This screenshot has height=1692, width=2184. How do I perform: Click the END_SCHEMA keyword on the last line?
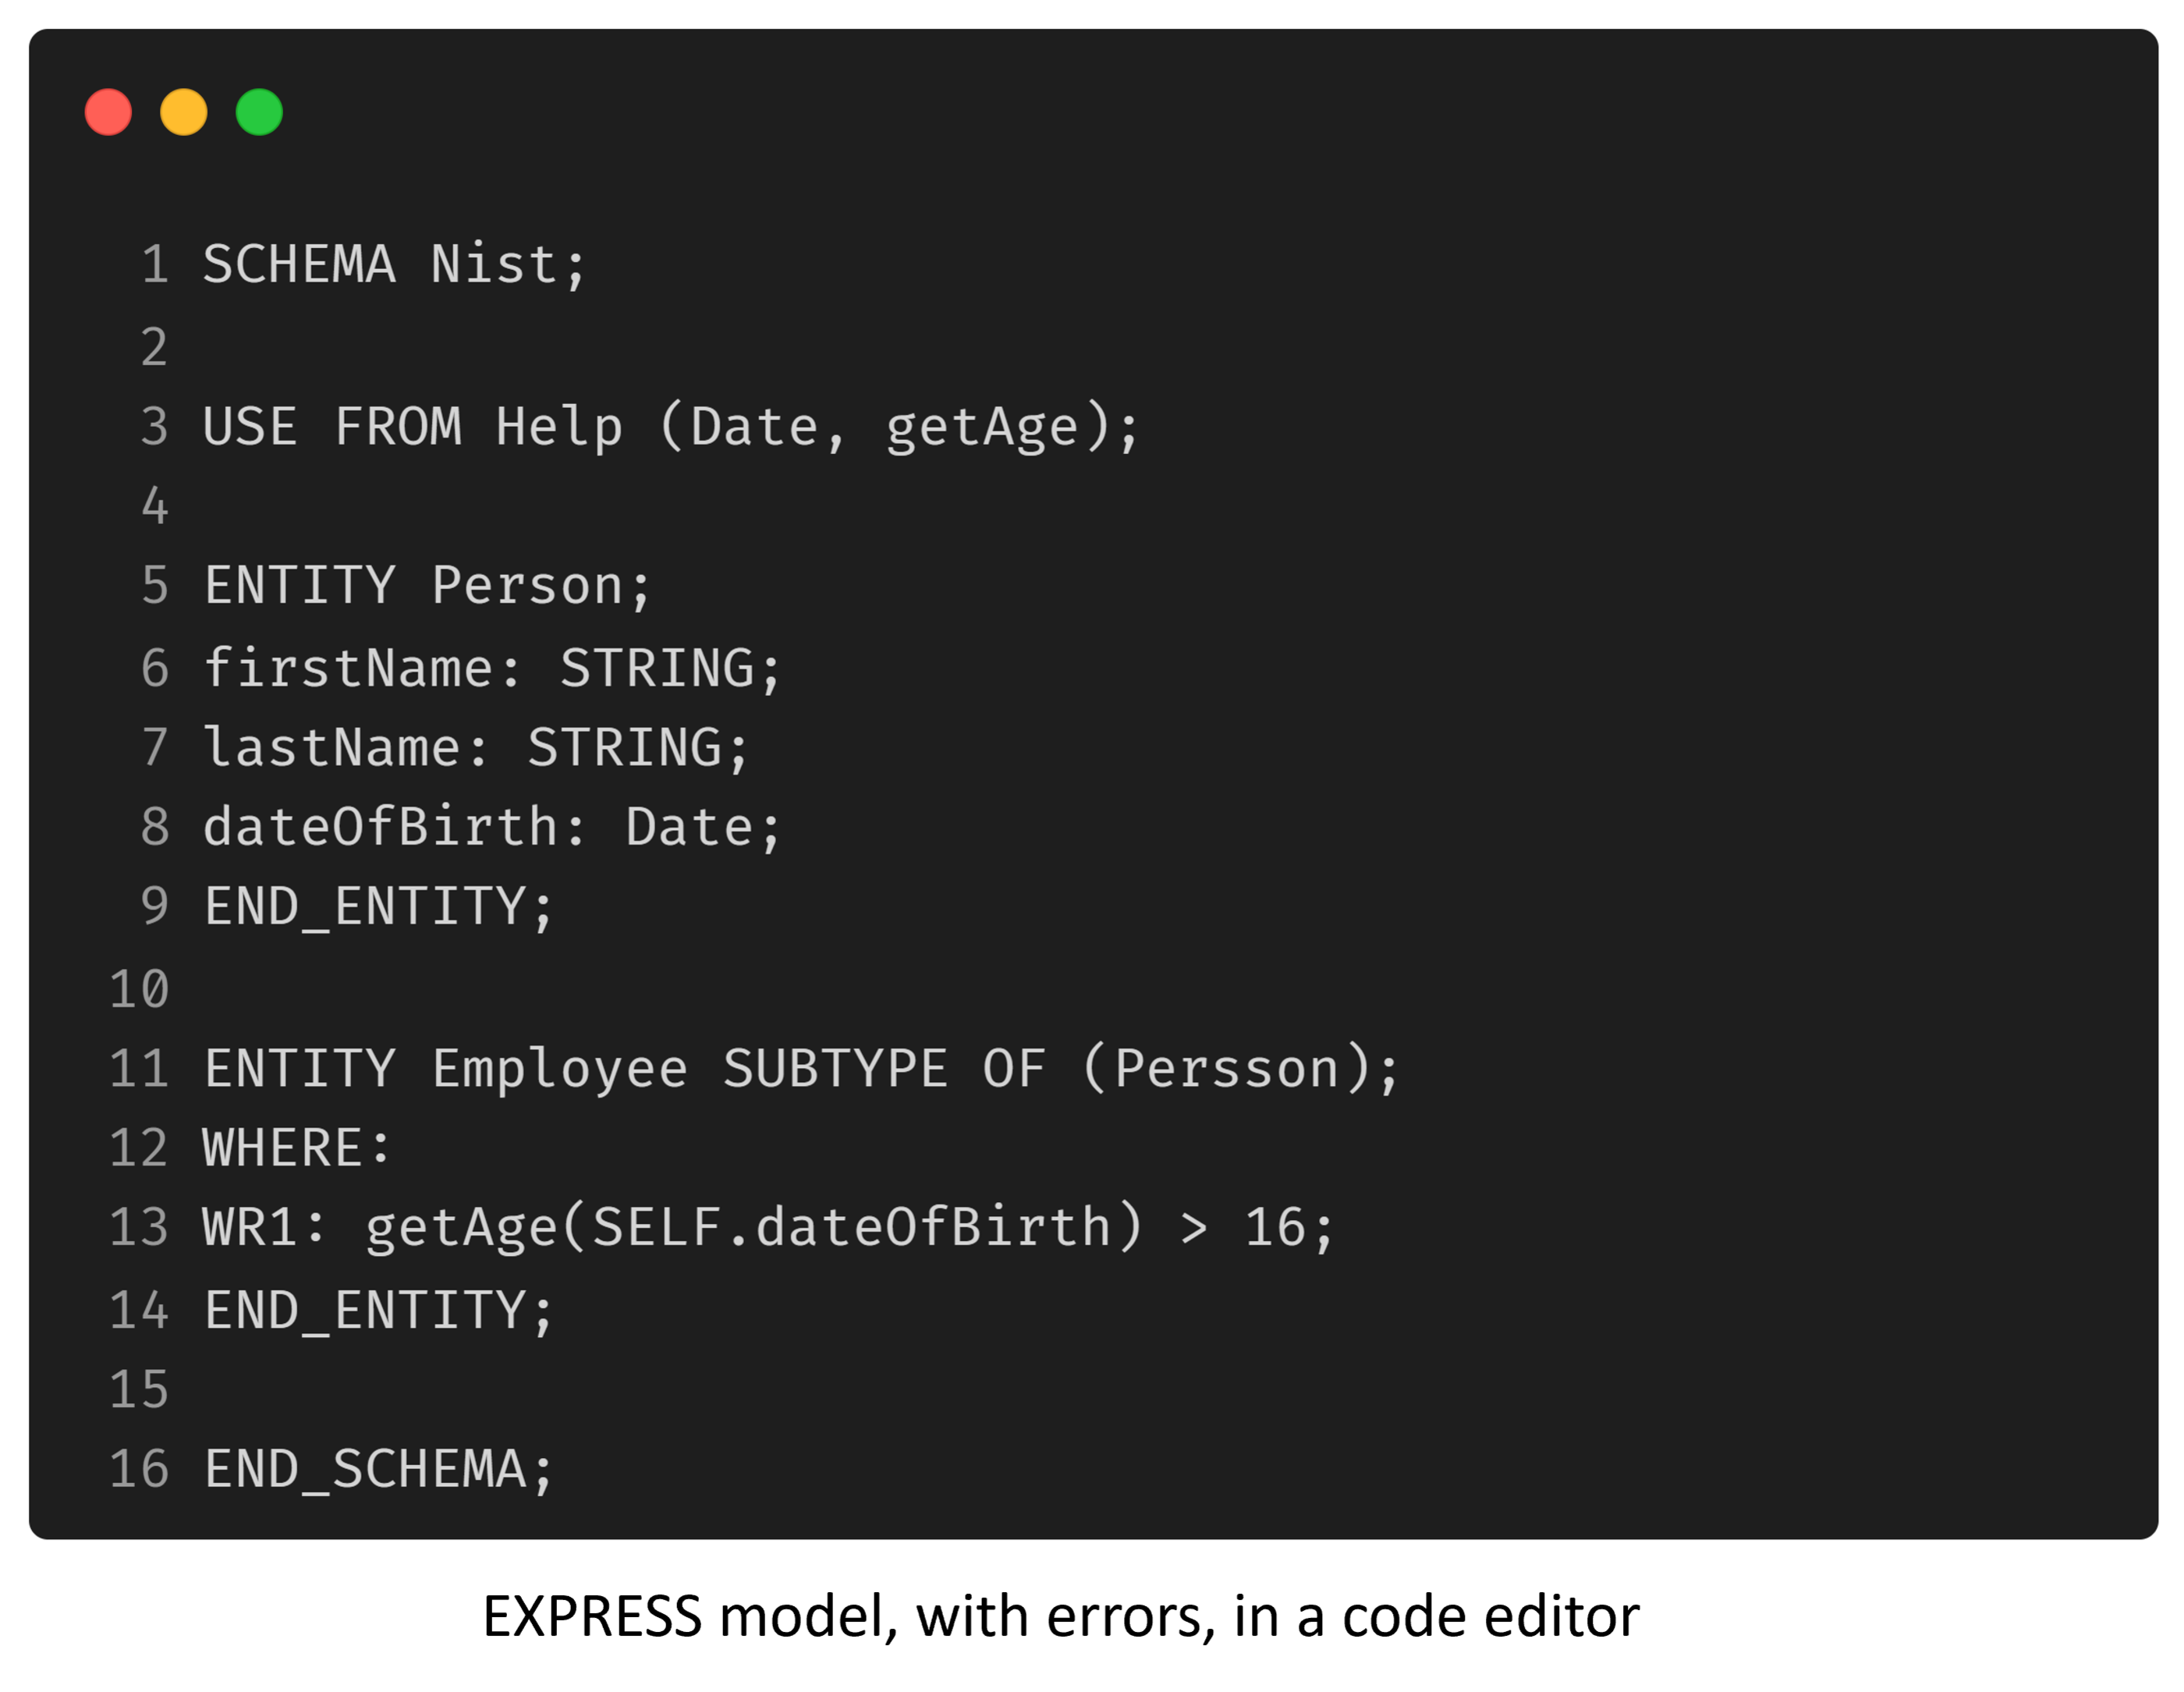365,1470
